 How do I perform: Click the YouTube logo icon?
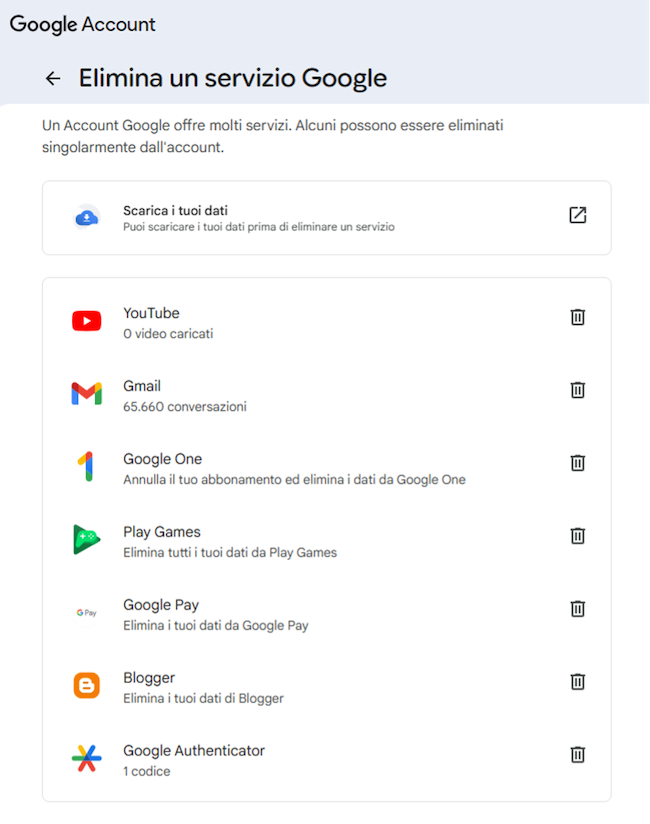click(x=87, y=321)
